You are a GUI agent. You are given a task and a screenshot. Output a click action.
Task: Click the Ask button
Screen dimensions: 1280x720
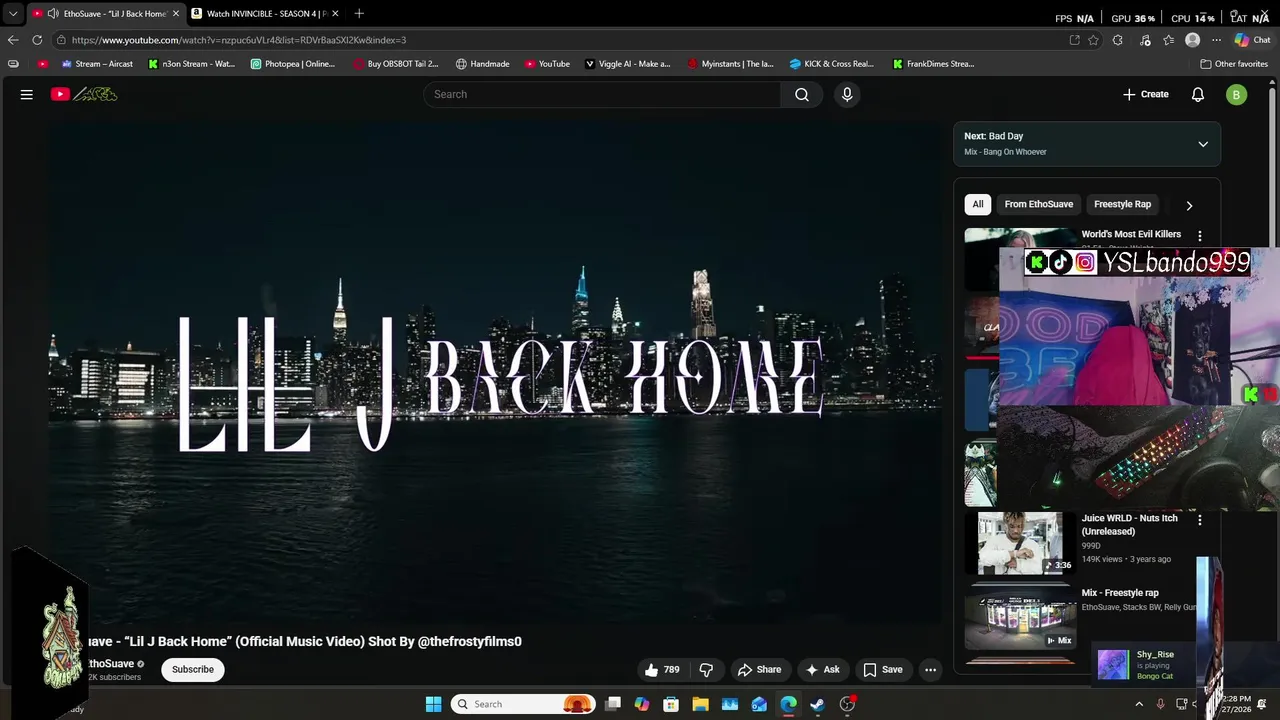pyautogui.click(x=823, y=670)
